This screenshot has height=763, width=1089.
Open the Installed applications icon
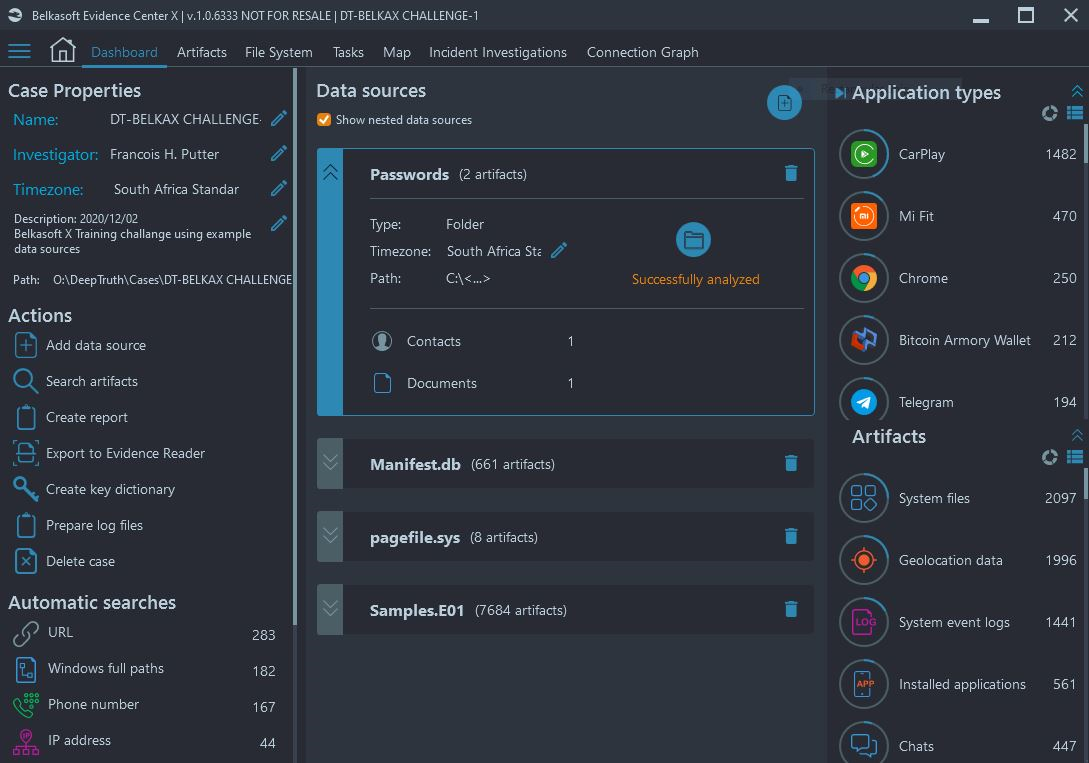click(x=864, y=684)
